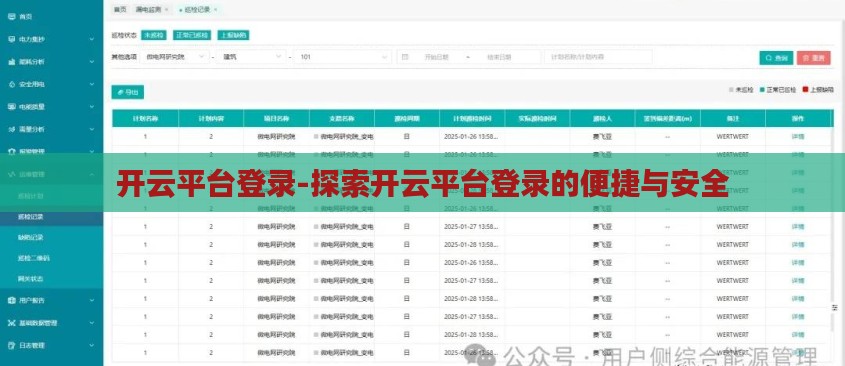
Task: Click the 项目名称 column header
Action: 276,119
